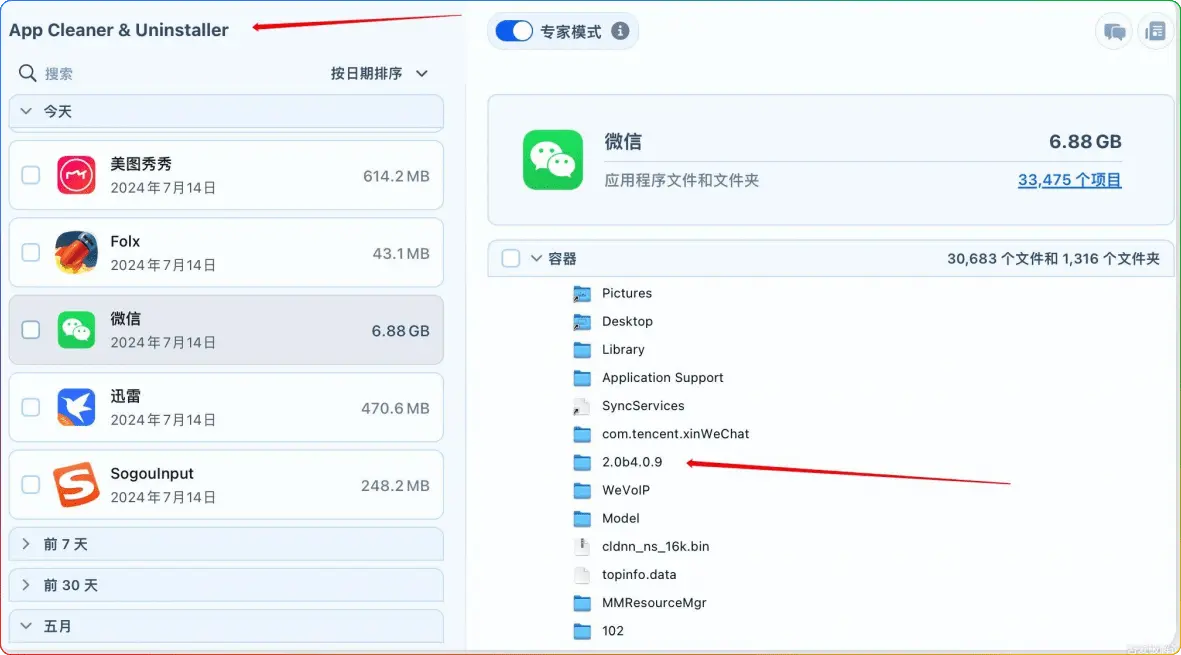Check the box next to SogouInput
Image resolution: width=1181 pixels, height=655 pixels.
[31, 485]
